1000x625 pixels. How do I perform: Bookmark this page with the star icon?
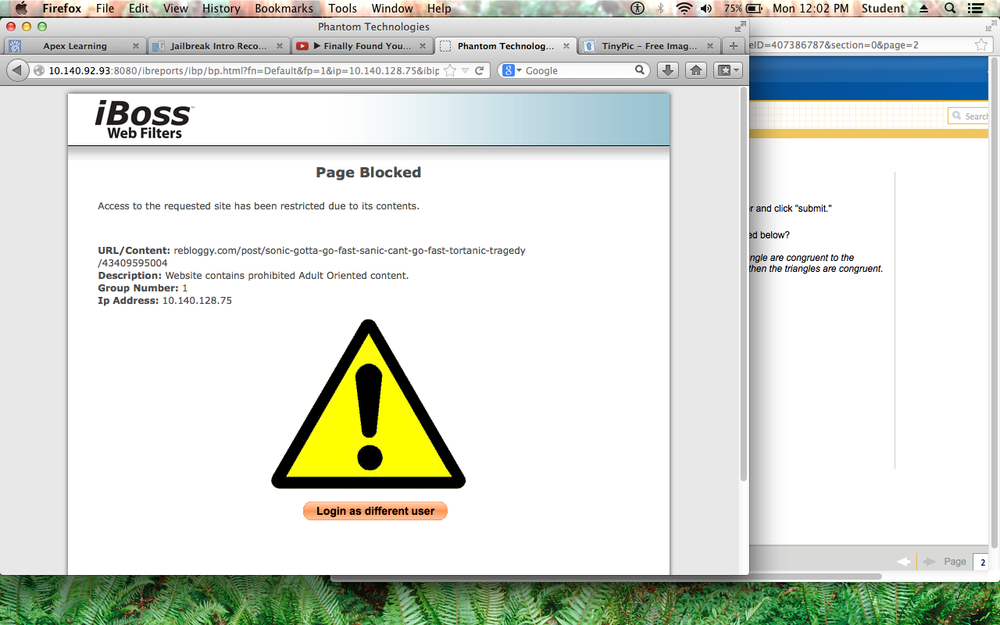(x=450, y=70)
